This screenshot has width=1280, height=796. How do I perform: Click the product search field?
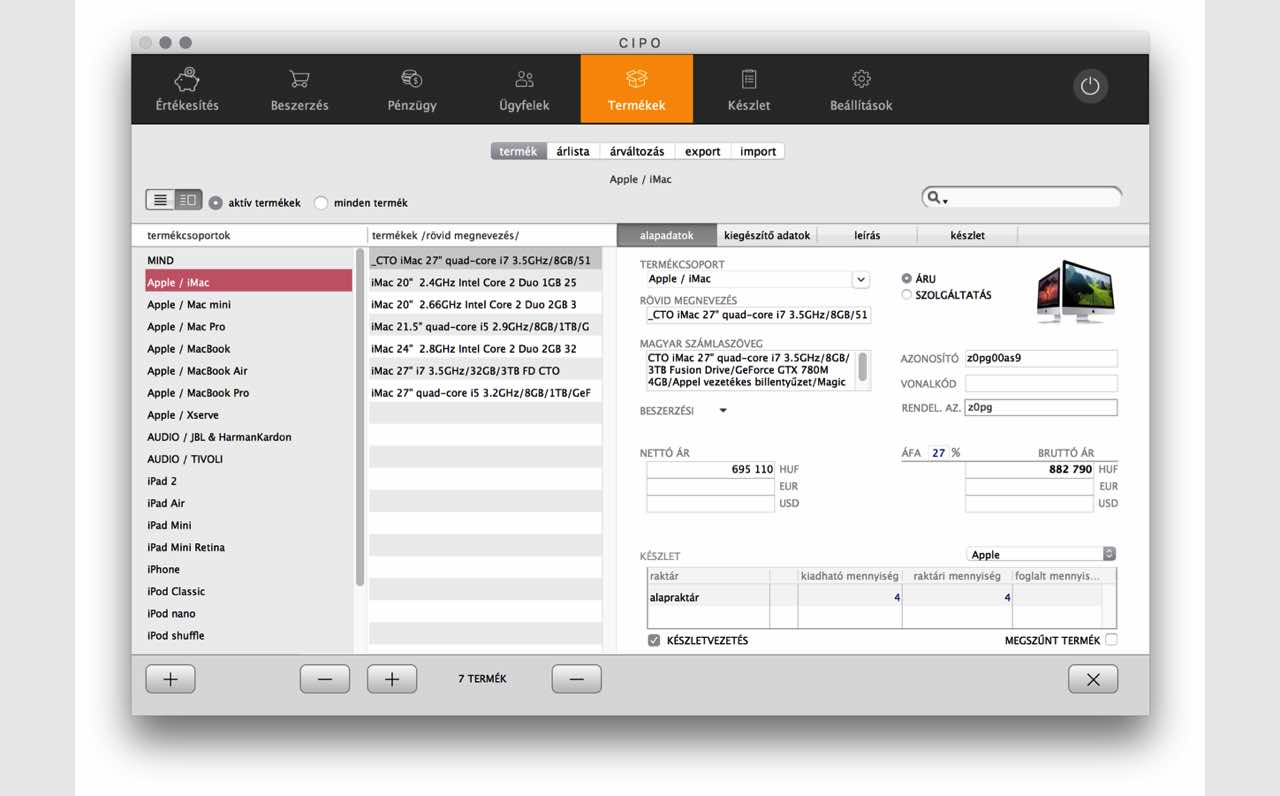pyautogui.click(x=1032, y=198)
